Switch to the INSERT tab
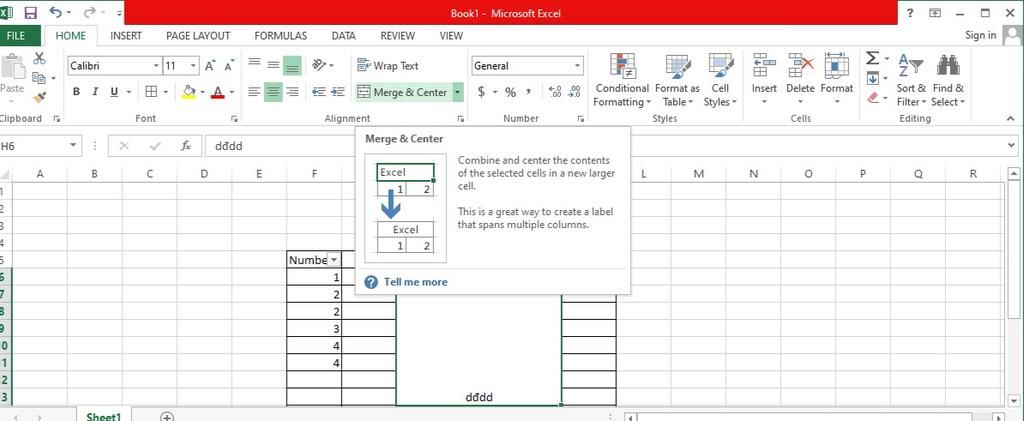 pyautogui.click(x=126, y=36)
